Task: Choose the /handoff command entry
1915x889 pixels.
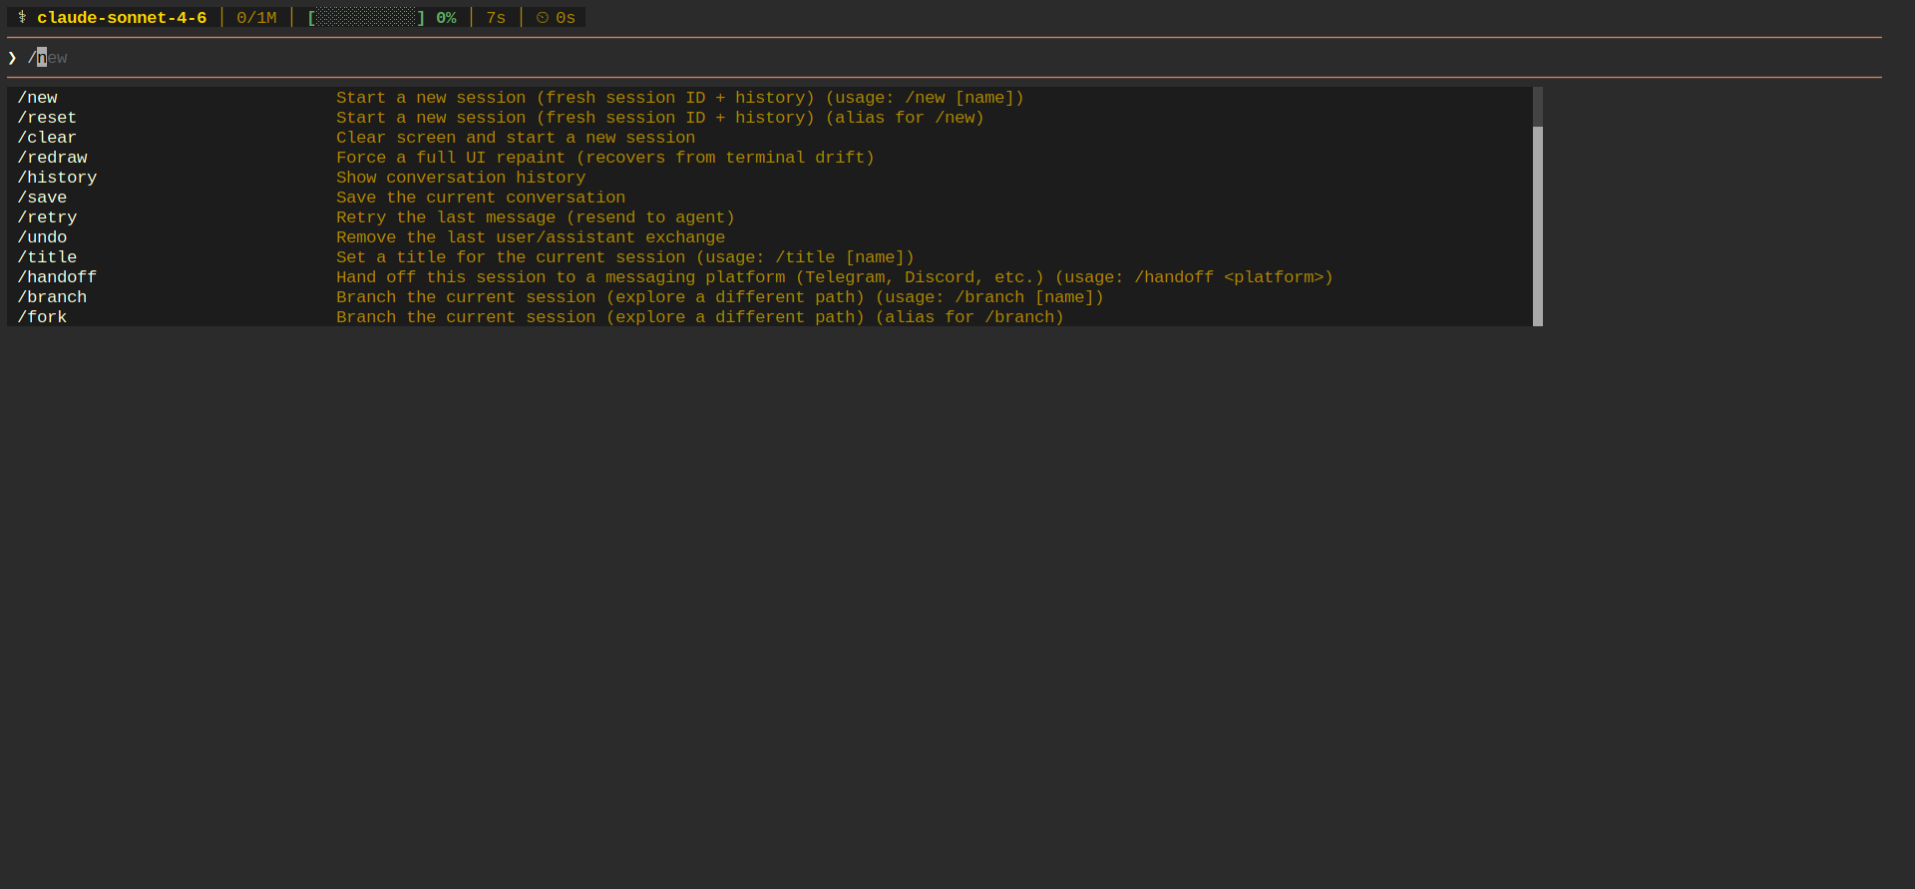Action: (x=57, y=277)
